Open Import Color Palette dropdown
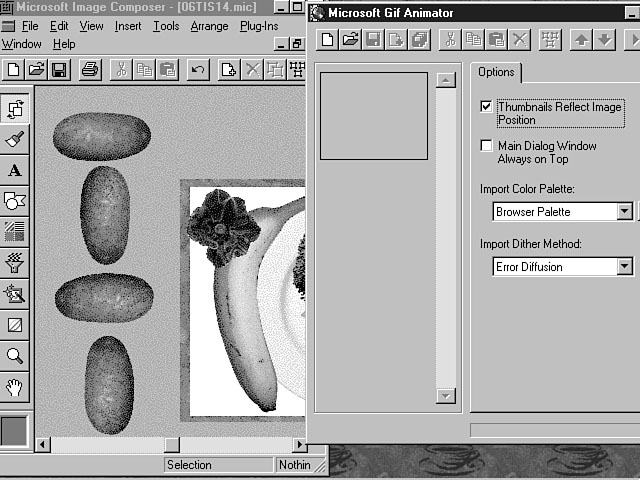The width and height of the screenshot is (640, 480). coord(625,212)
